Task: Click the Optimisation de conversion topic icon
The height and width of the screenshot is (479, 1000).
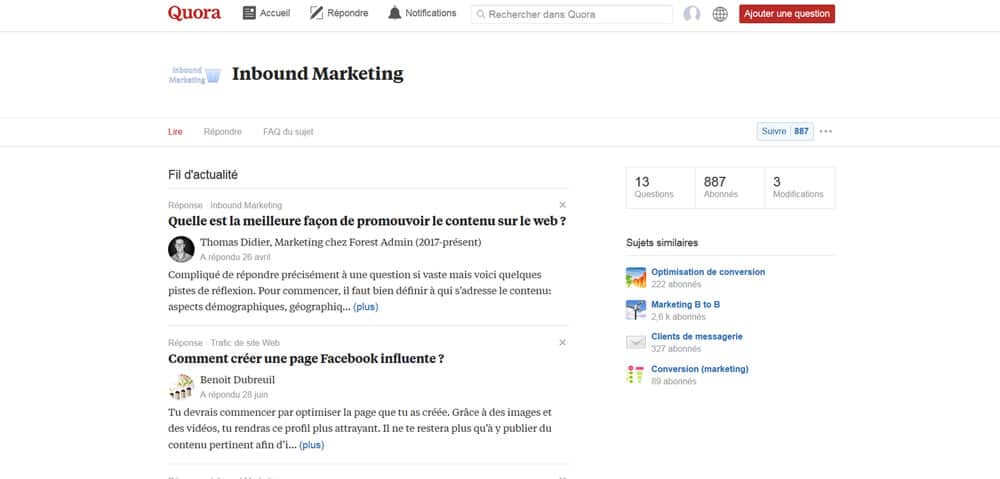Action: pos(636,277)
